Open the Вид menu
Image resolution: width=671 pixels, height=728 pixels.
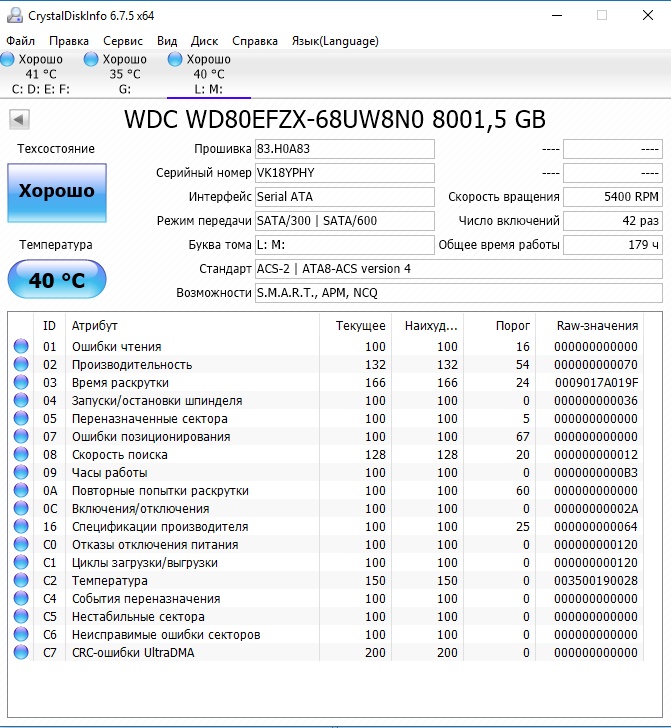(167, 41)
